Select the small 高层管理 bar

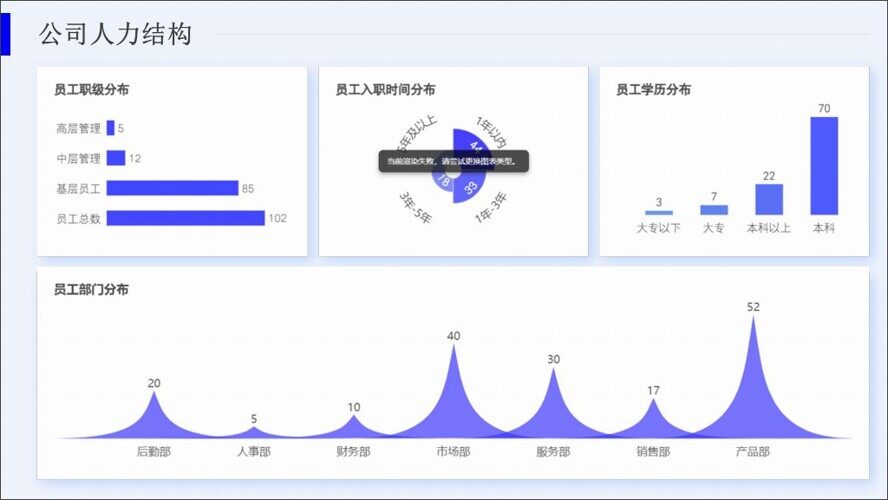(x=110, y=128)
